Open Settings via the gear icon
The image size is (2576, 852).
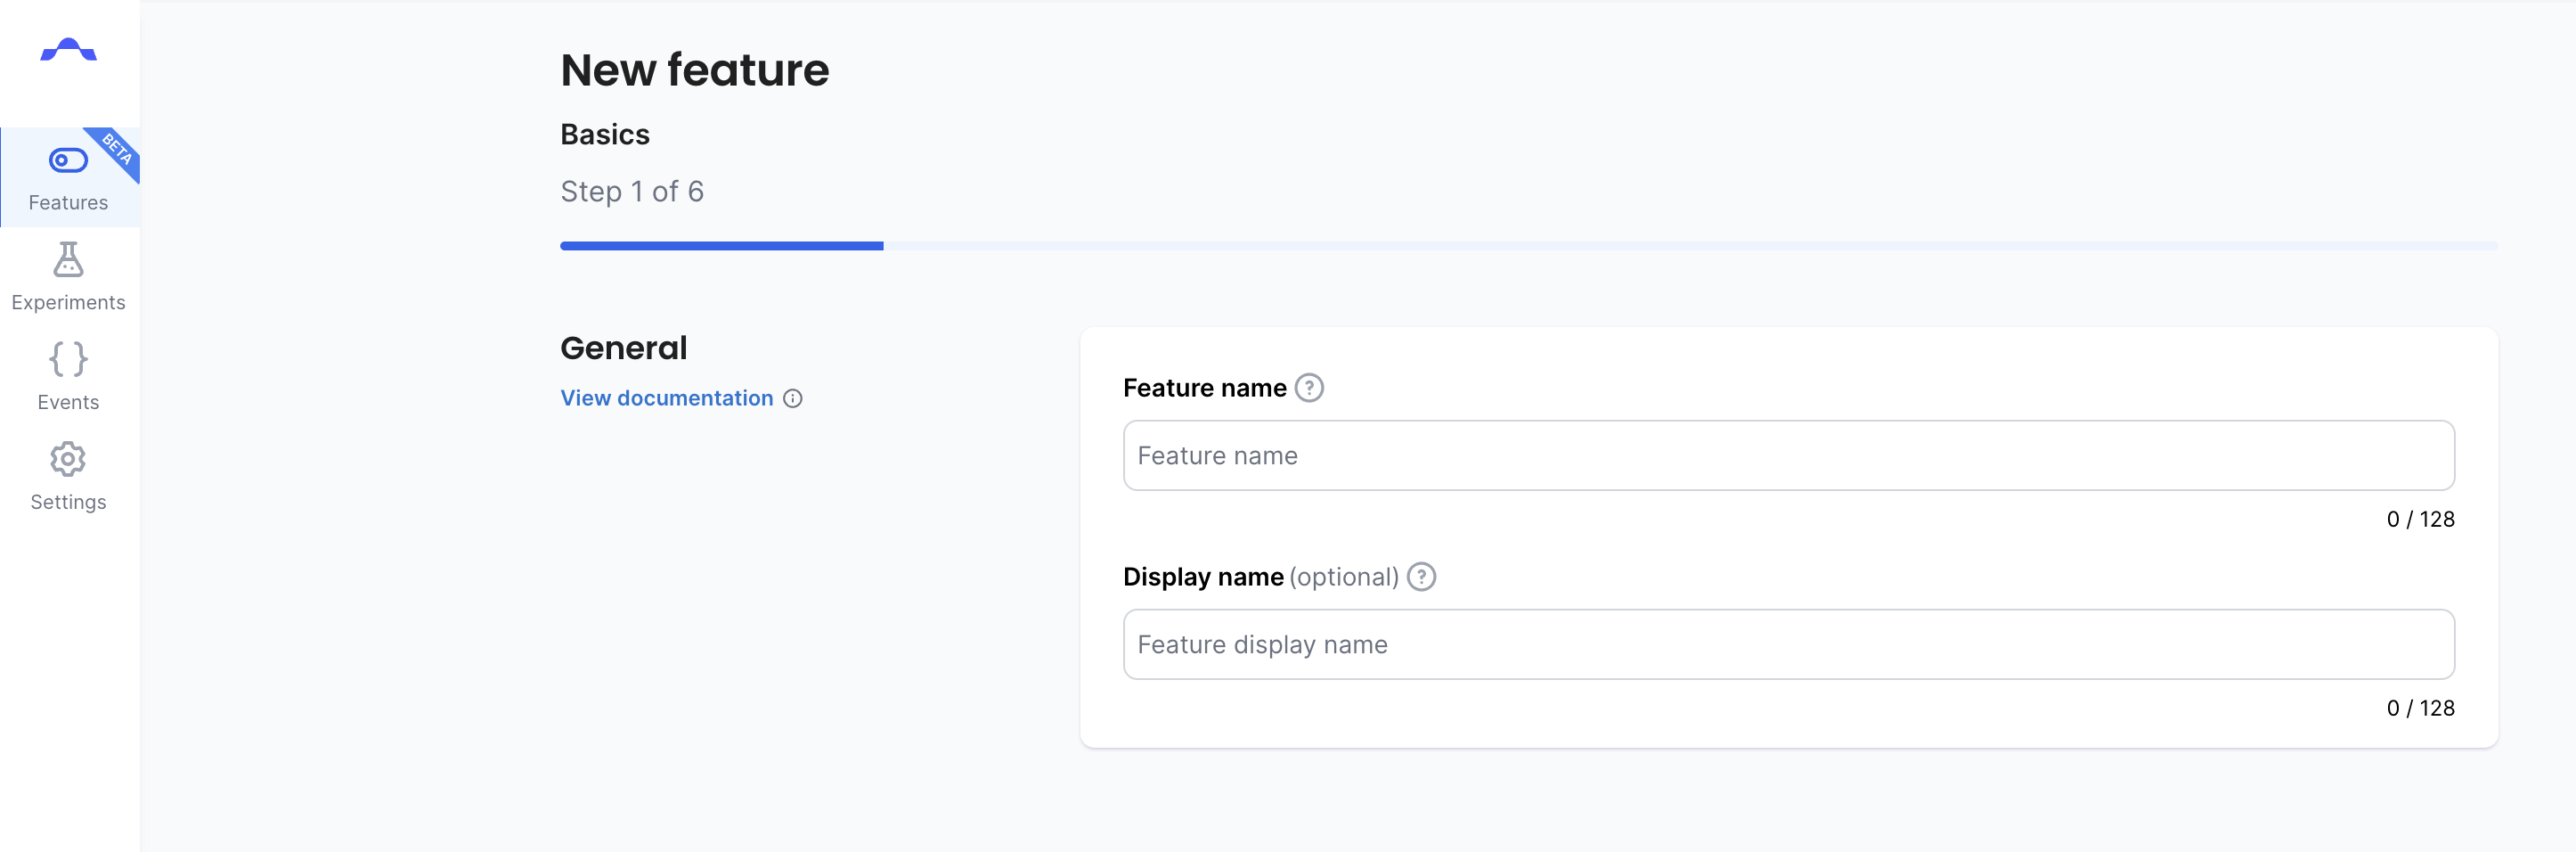click(x=67, y=459)
